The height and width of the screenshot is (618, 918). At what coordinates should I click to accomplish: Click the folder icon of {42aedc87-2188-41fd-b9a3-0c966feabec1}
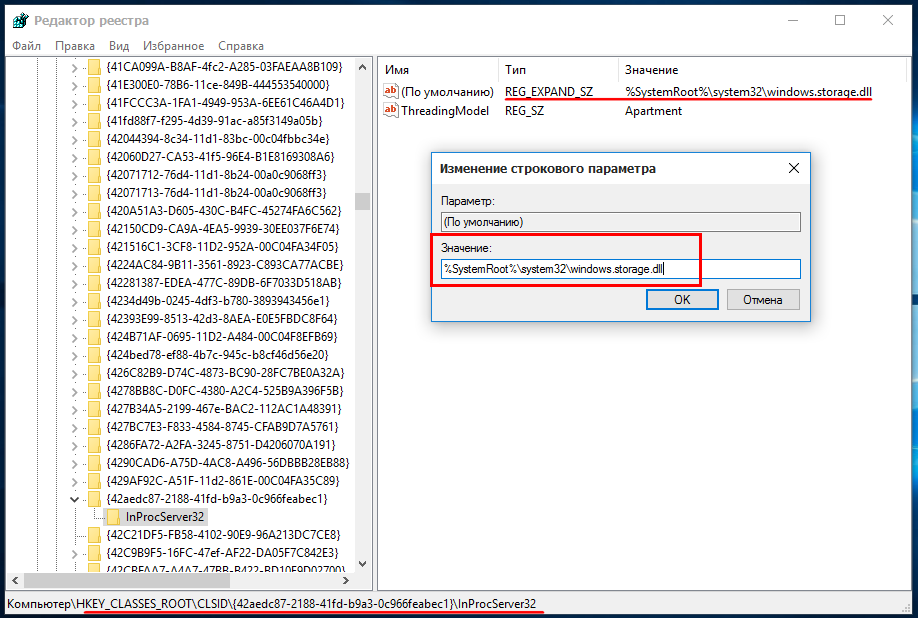94,499
